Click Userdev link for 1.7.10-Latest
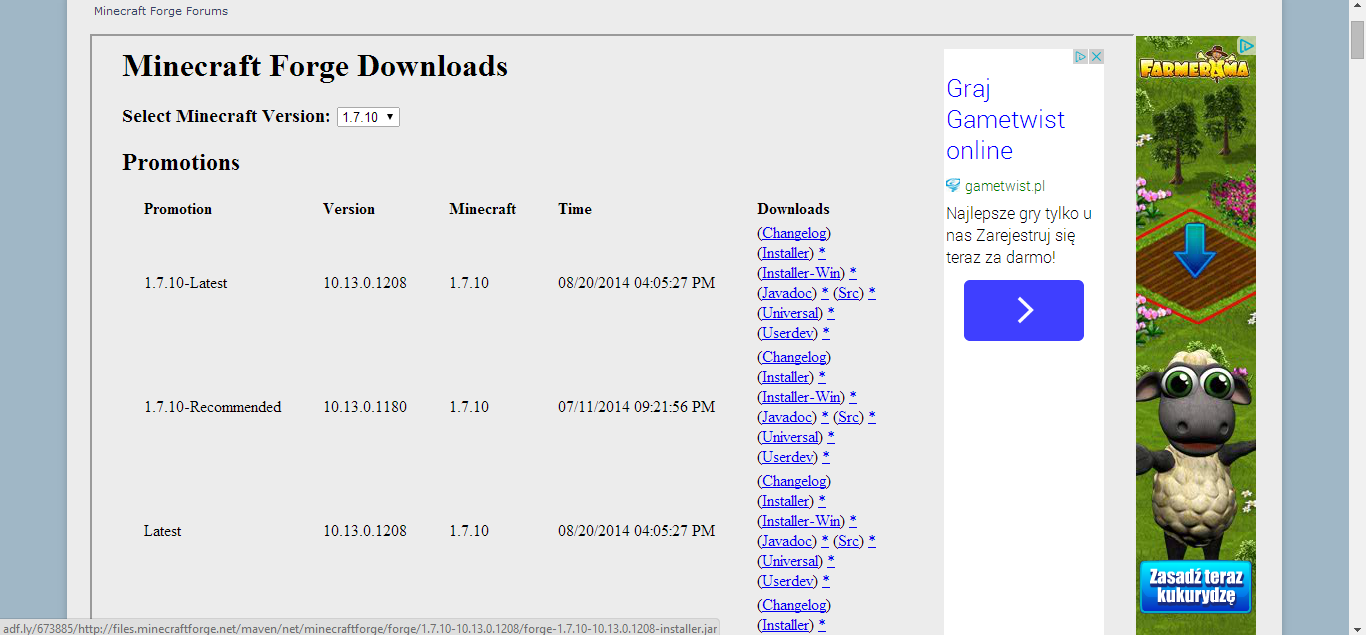Viewport: 1366px width, 635px height. 787,333
